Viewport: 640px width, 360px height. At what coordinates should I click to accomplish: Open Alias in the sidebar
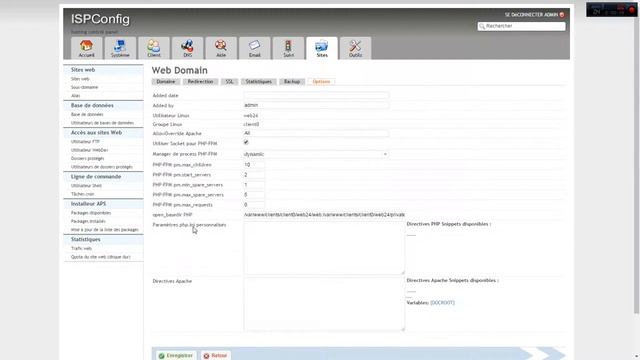coord(76,96)
